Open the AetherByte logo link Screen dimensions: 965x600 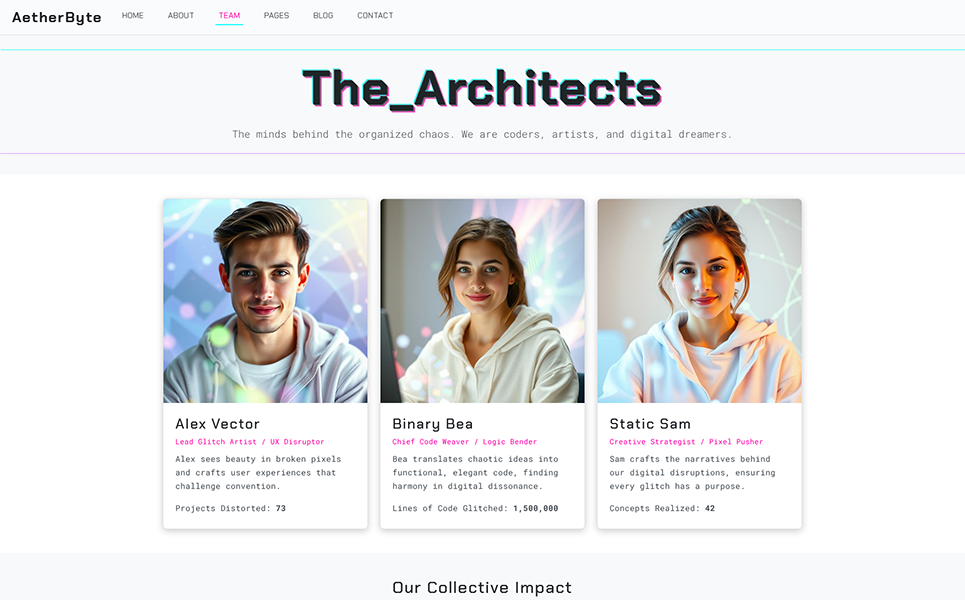[x=57, y=17]
